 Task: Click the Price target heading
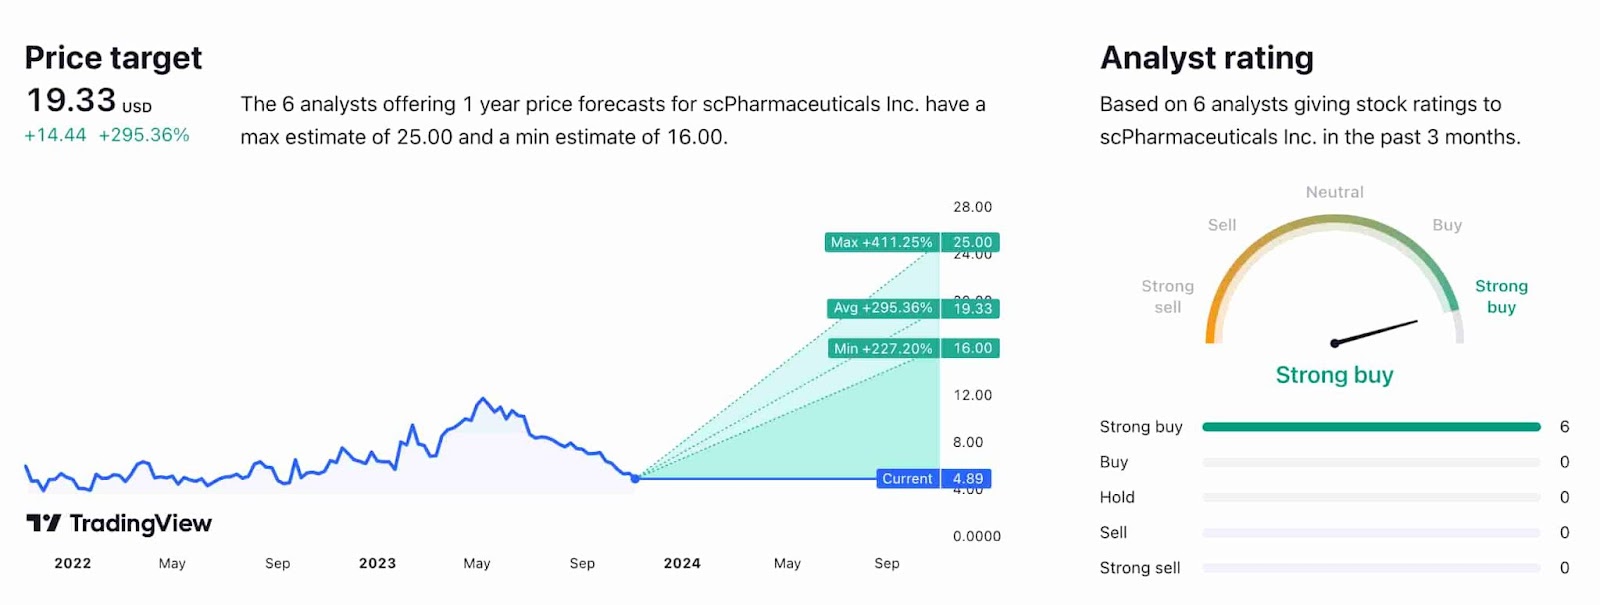click(113, 58)
